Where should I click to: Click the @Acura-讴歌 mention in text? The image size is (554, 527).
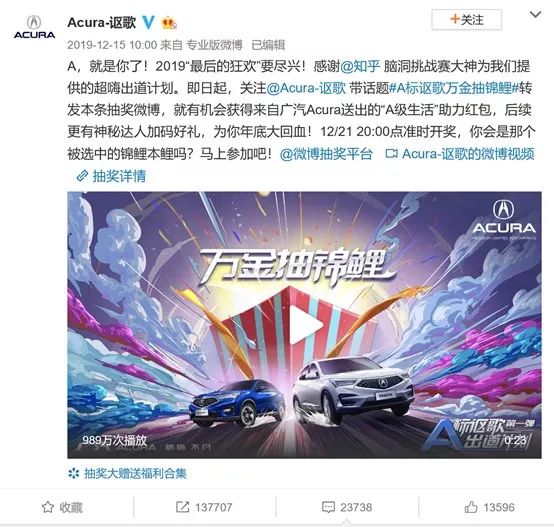[306, 88]
